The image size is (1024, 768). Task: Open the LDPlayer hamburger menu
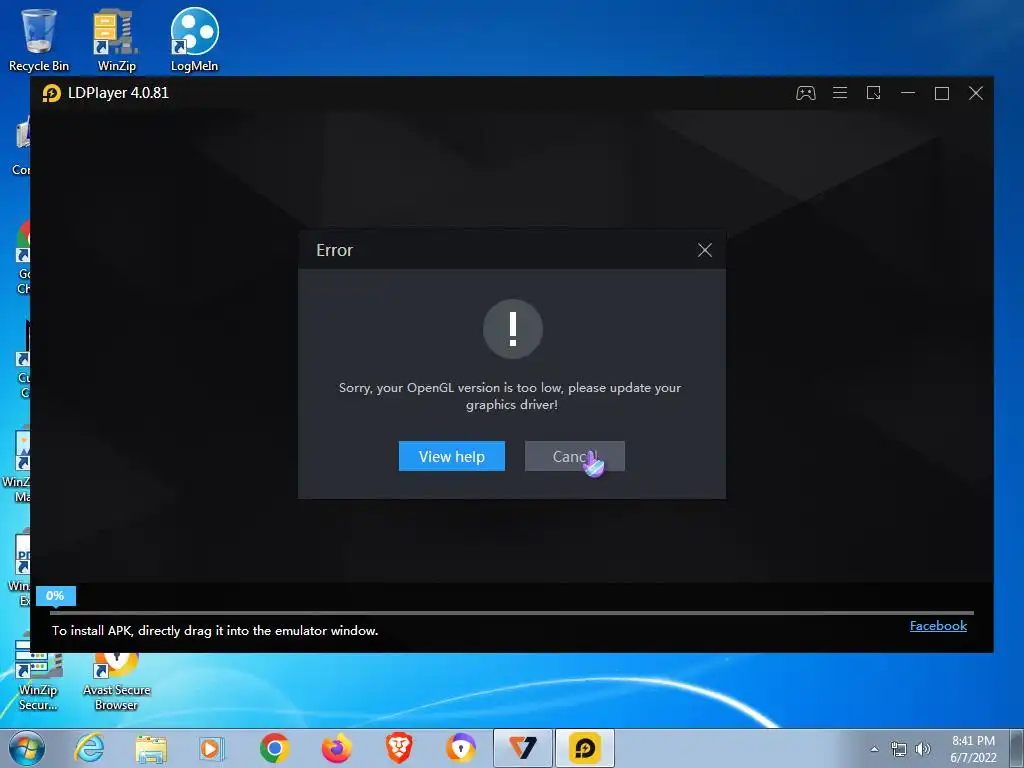840,93
